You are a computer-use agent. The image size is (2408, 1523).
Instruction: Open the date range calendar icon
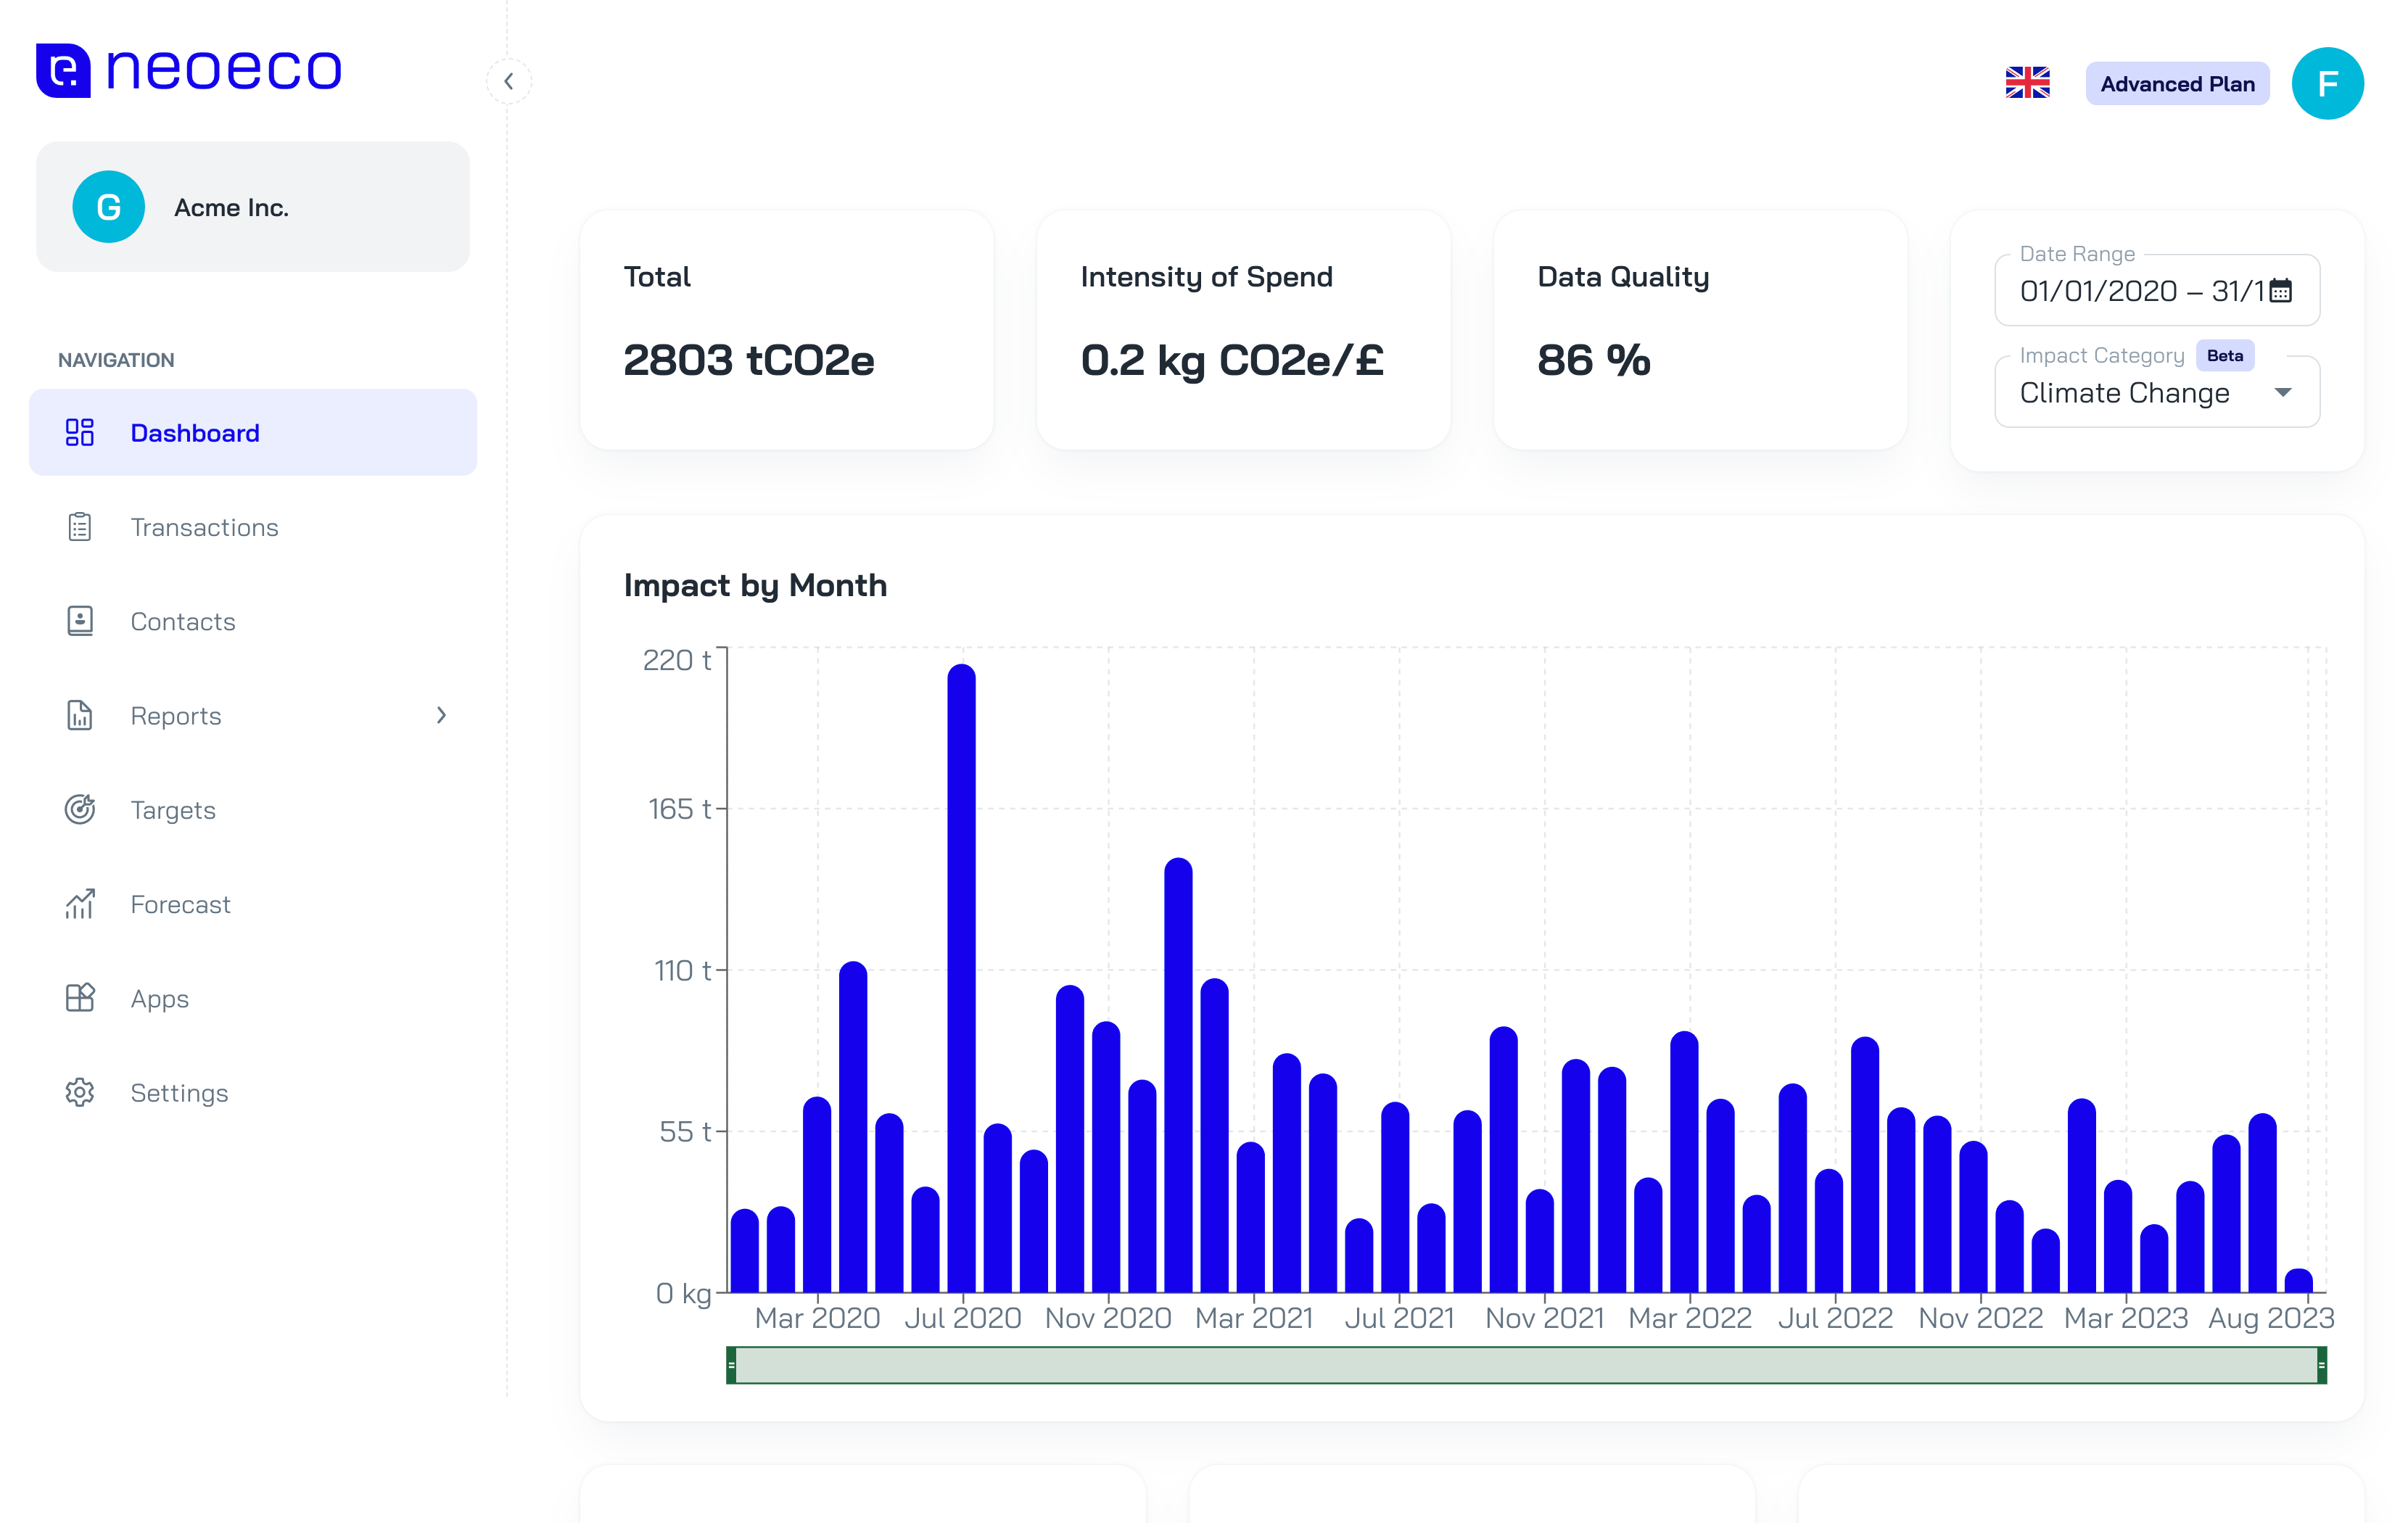click(x=2281, y=291)
